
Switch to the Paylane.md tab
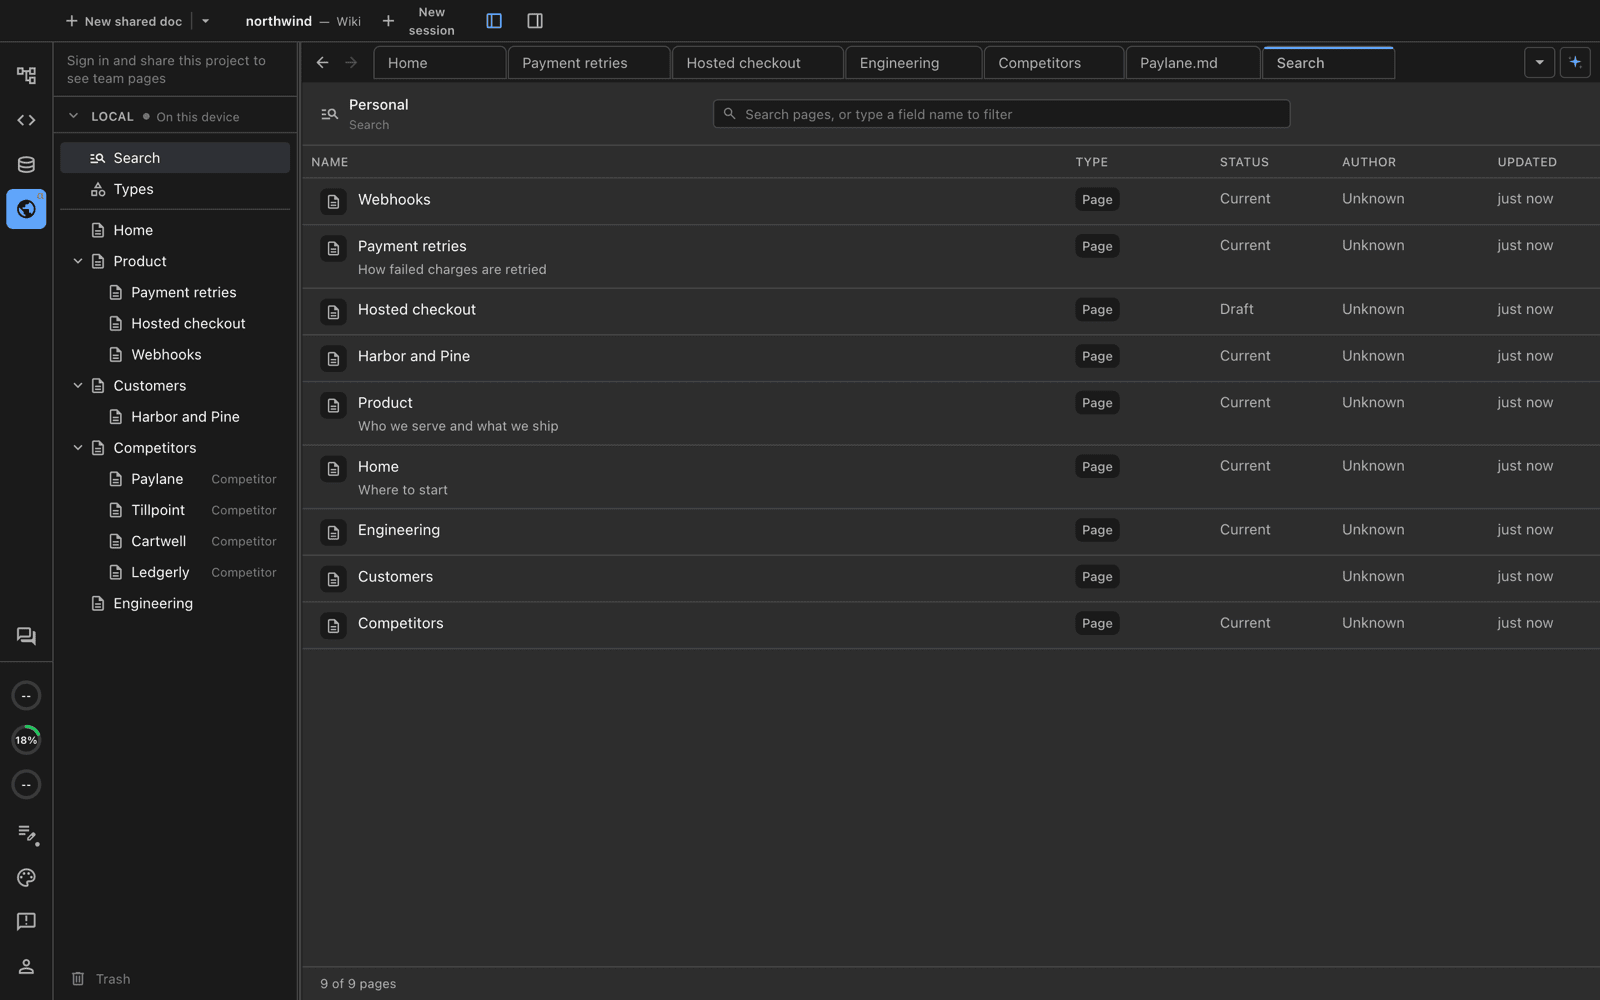[1192, 63]
